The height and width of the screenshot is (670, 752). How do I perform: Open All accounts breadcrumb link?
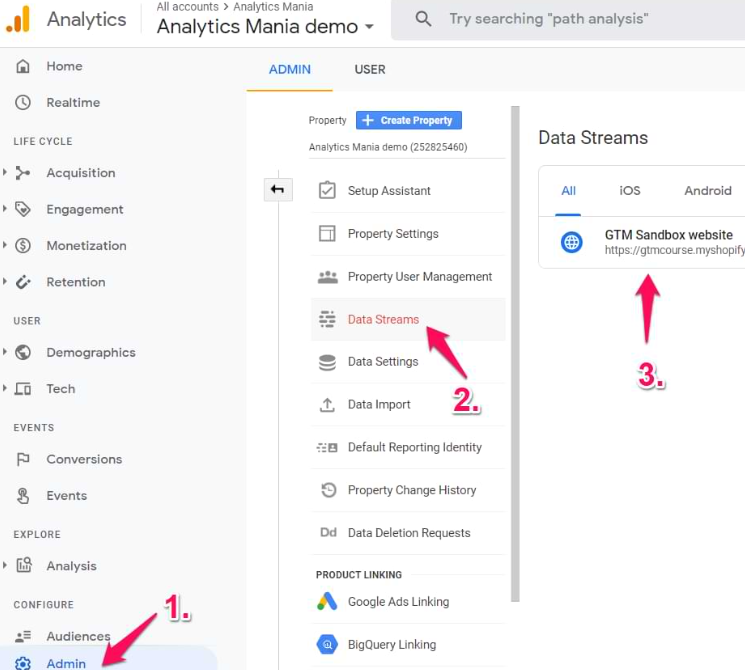pyautogui.click(x=187, y=7)
